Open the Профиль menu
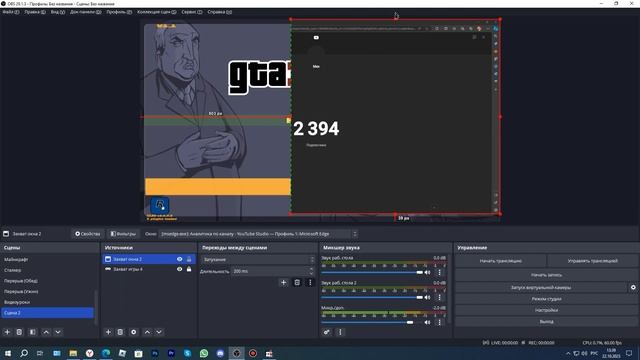 click(119, 12)
